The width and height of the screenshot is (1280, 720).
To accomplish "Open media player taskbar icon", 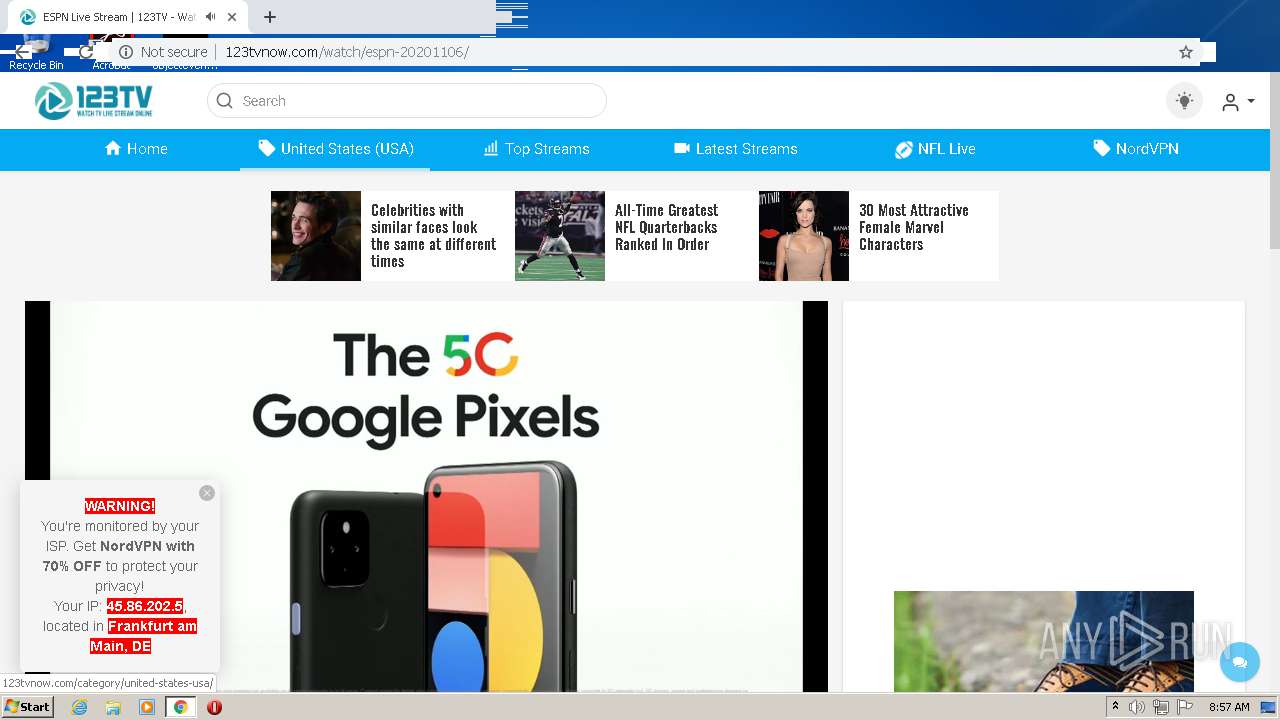I will tap(147, 707).
